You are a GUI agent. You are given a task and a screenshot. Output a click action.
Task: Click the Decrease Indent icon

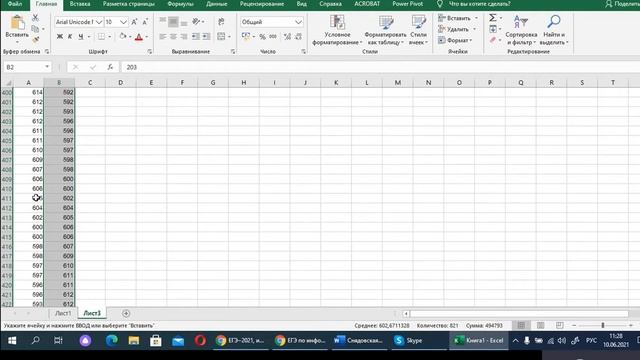[196, 37]
